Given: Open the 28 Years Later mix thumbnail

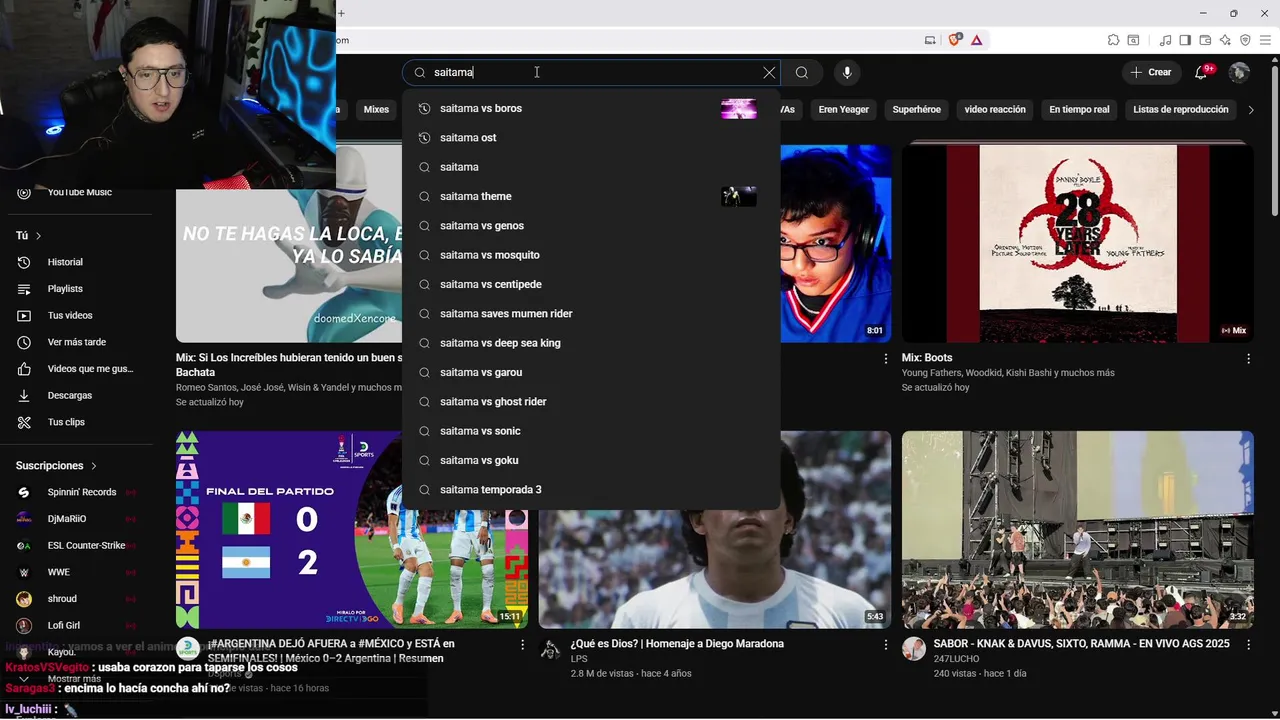Looking at the screenshot, I should coord(1077,243).
